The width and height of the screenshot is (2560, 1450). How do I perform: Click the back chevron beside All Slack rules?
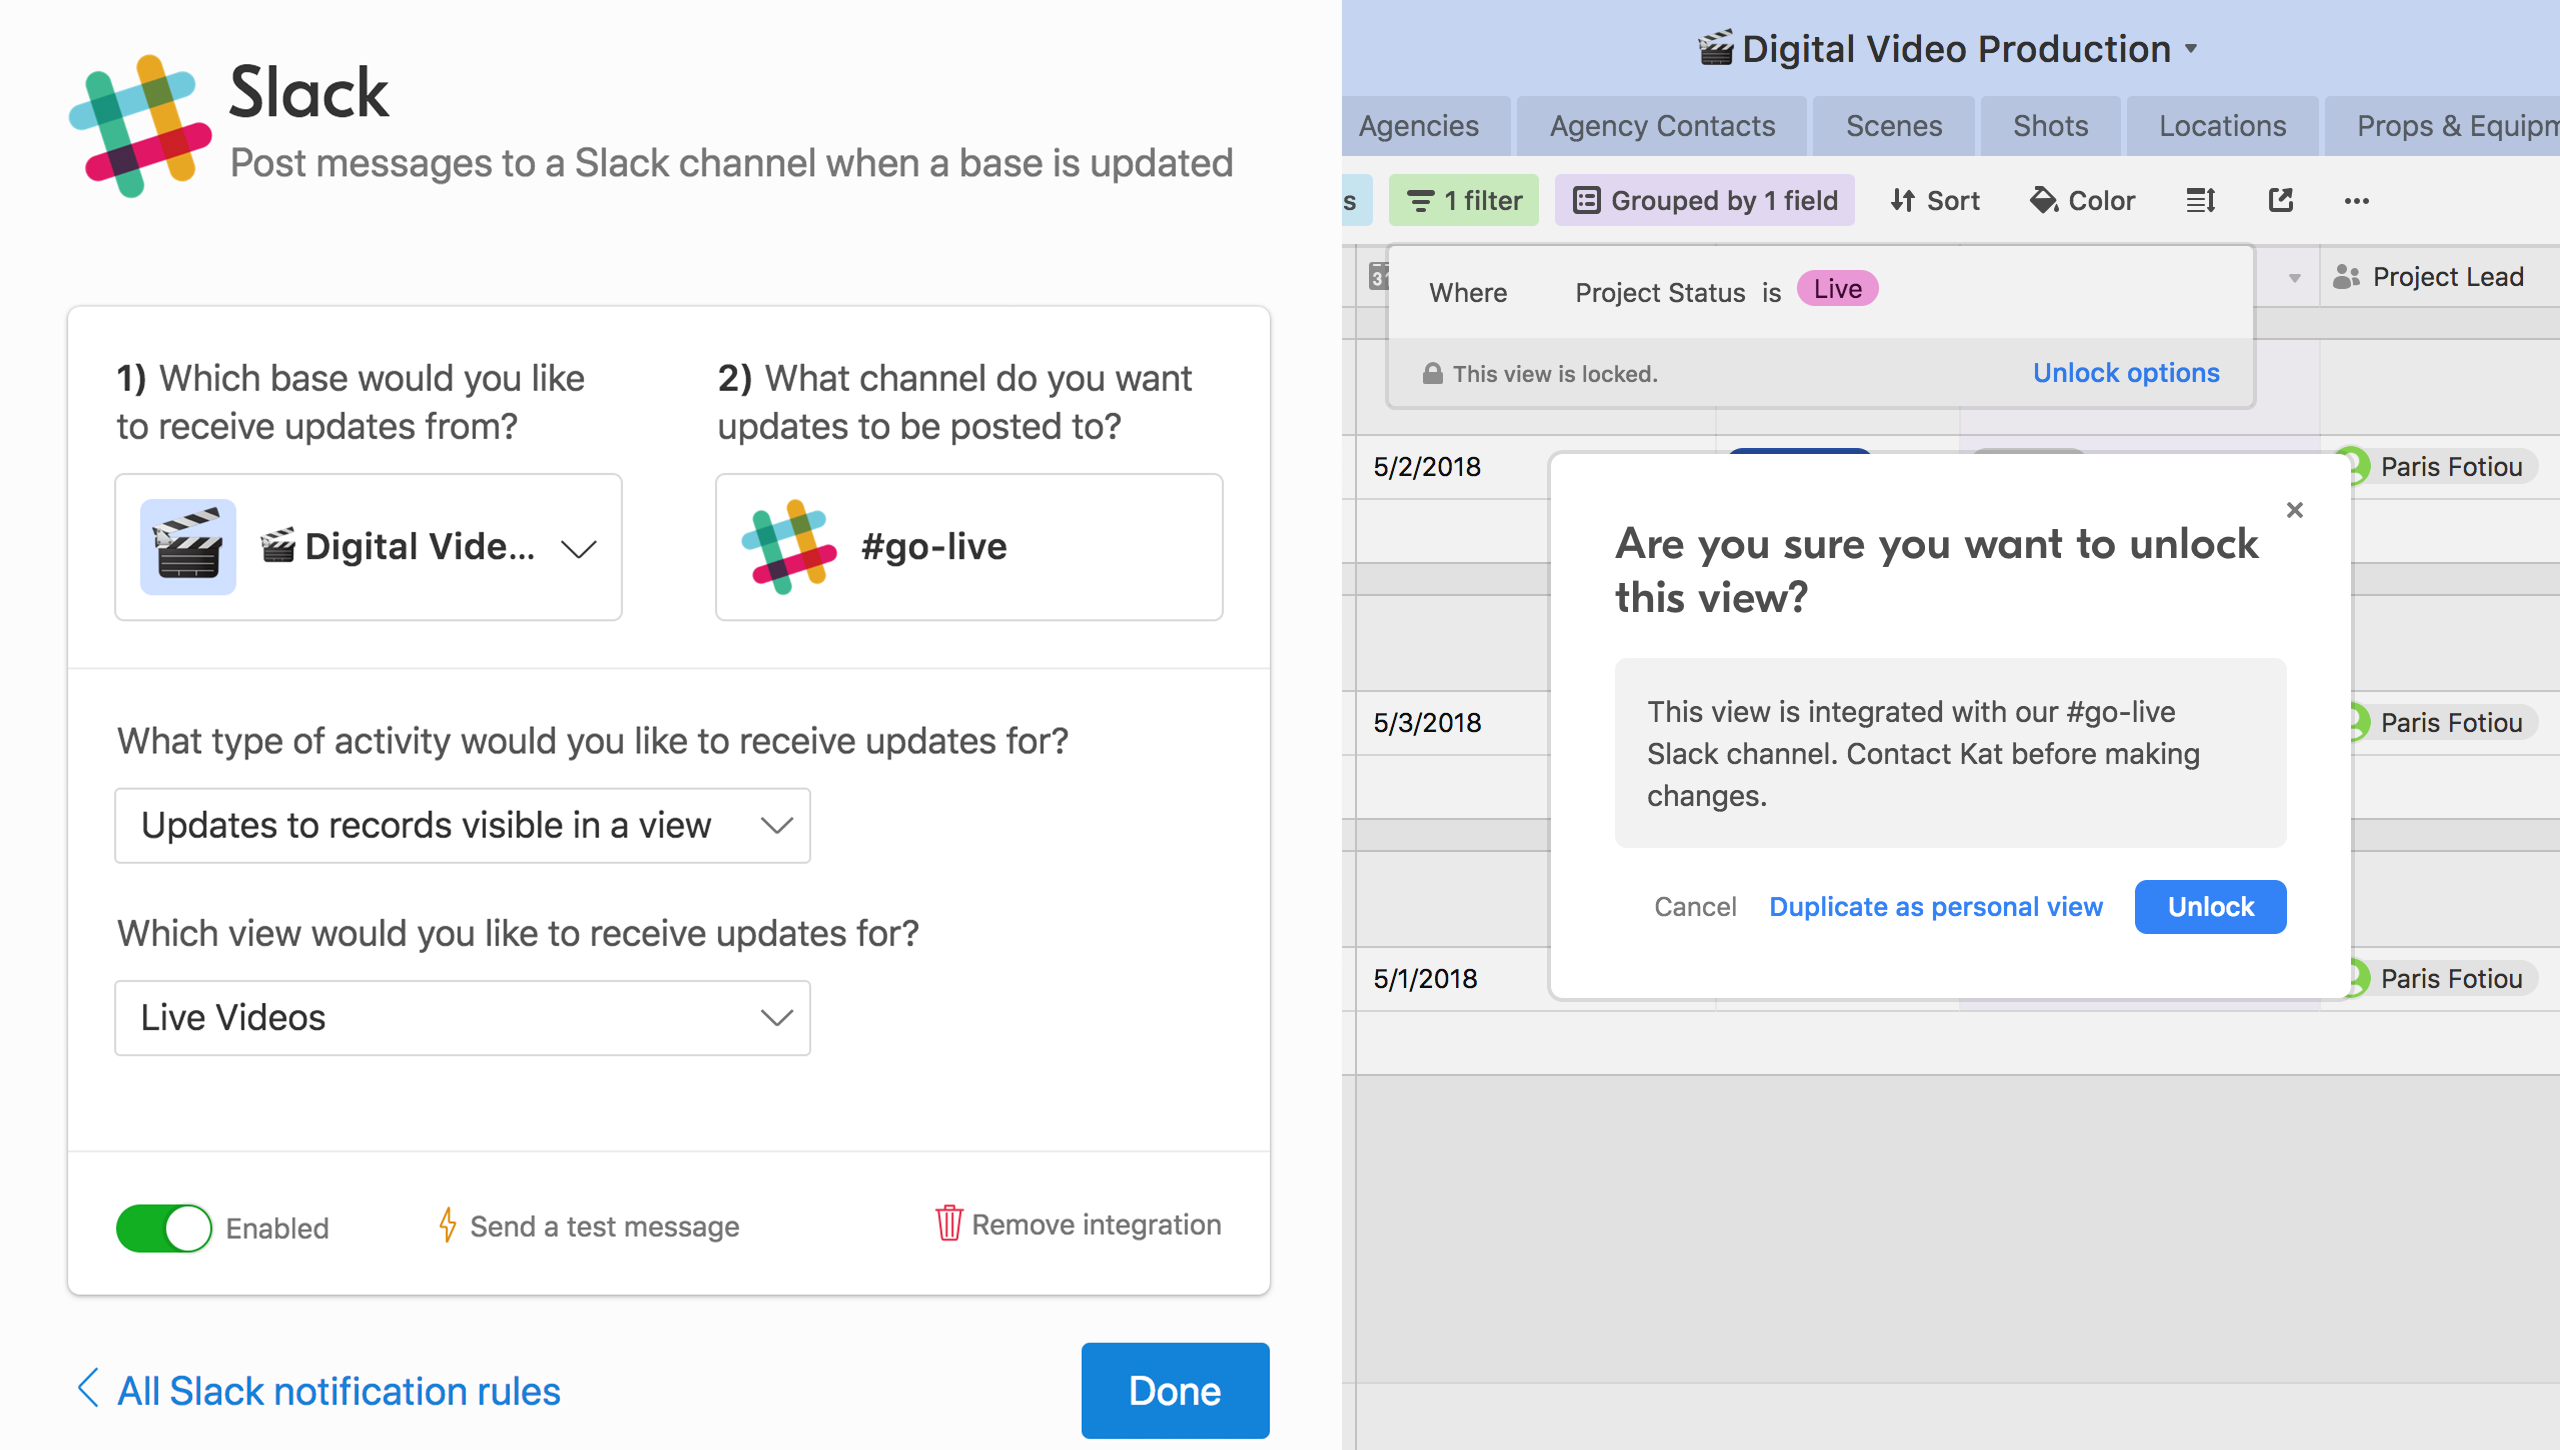[x=88, y=1389]
